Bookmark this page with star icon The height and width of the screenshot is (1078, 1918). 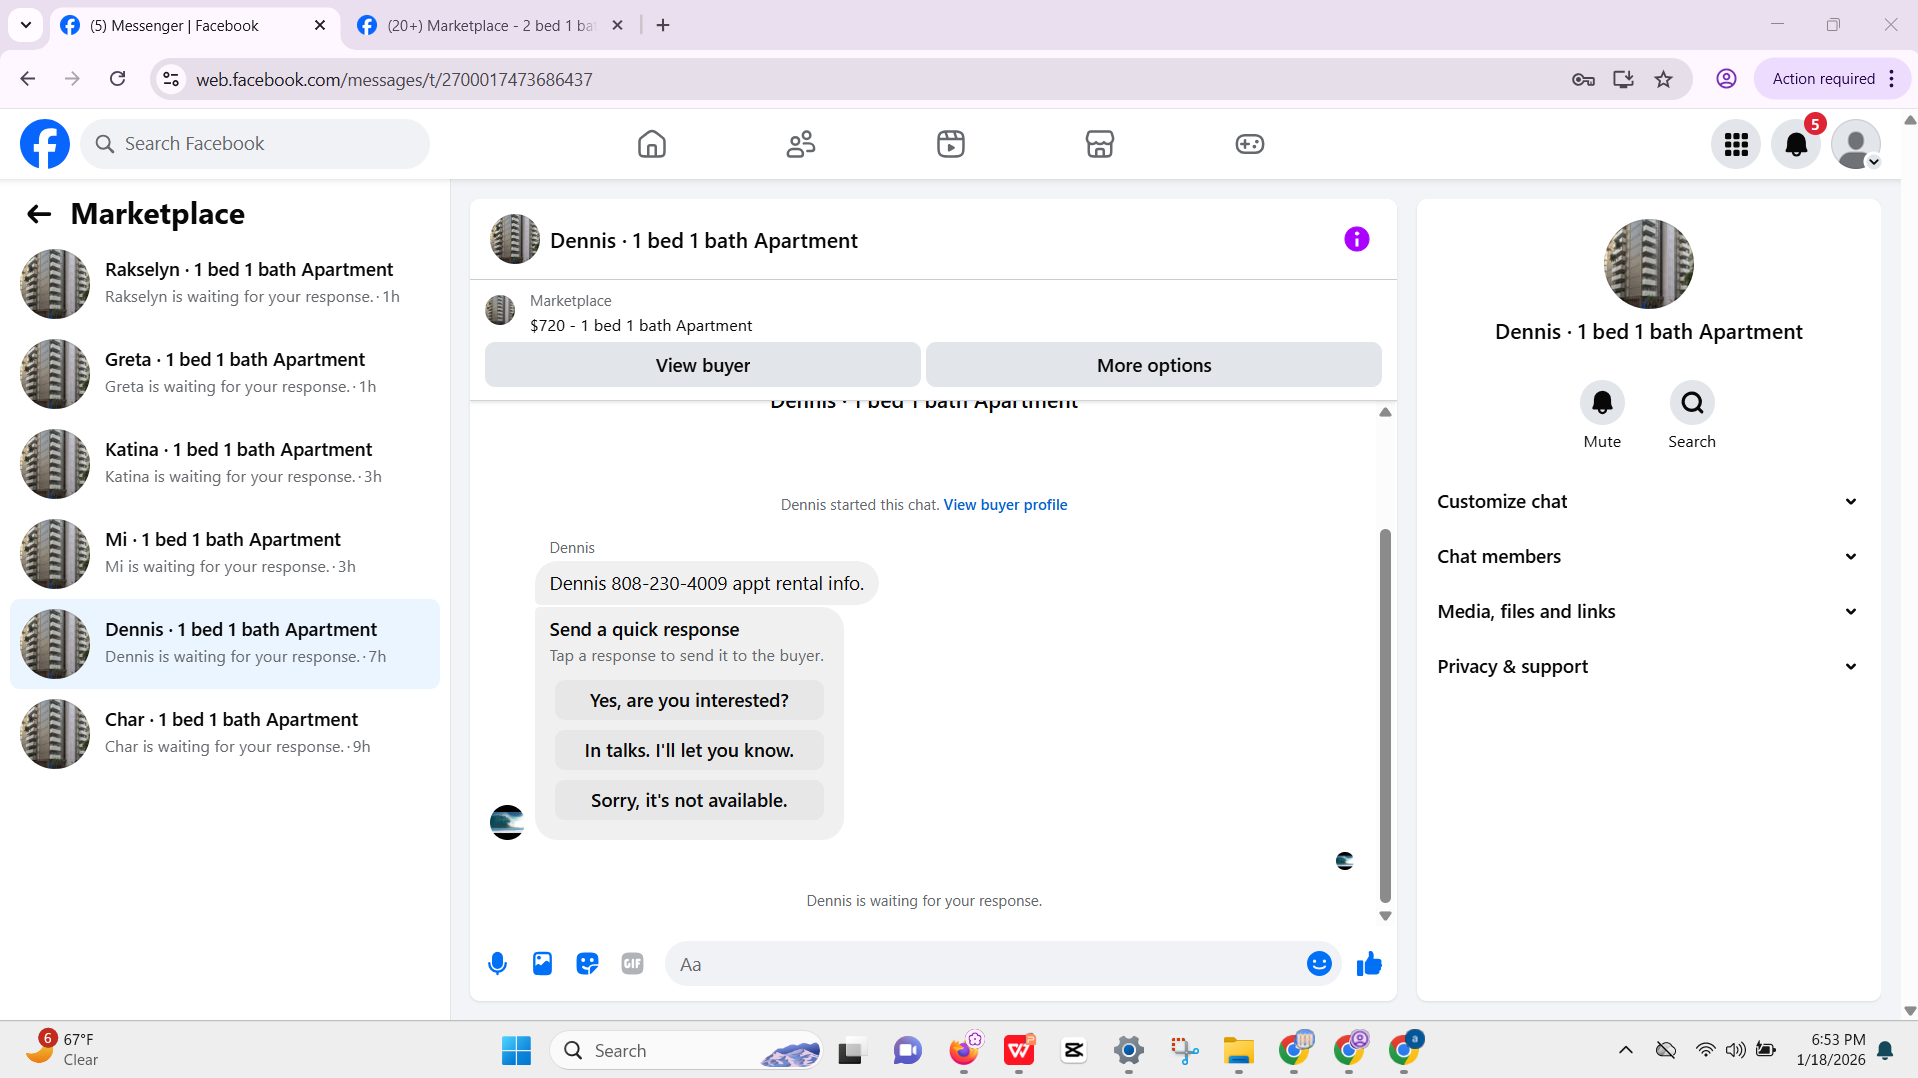coord(1663,79)
